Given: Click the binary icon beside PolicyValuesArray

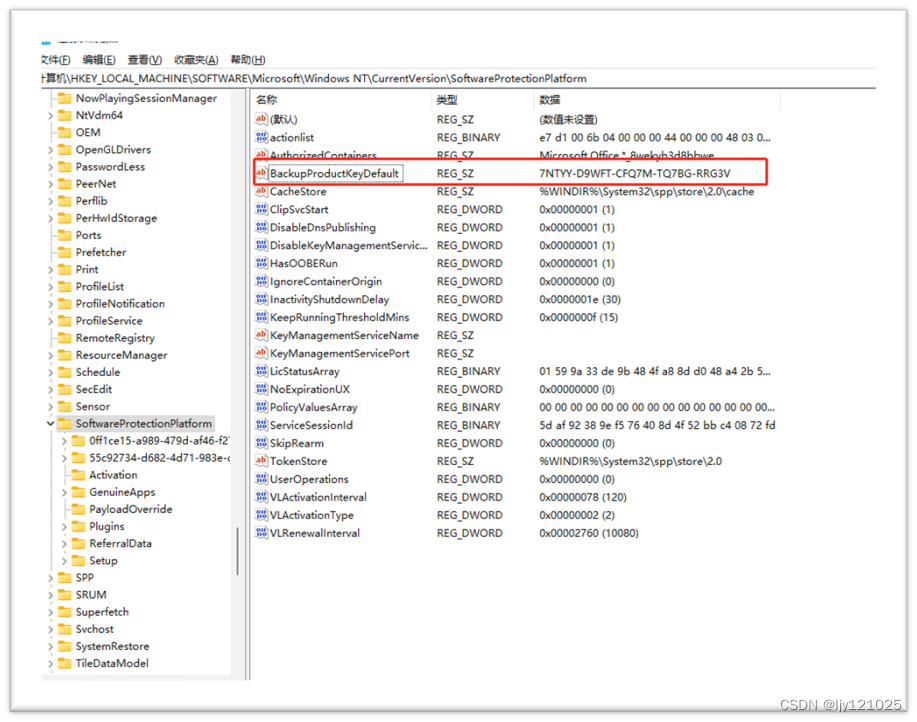Looking at the screenshot, I should pyautogui.click(x=260, y=407).
